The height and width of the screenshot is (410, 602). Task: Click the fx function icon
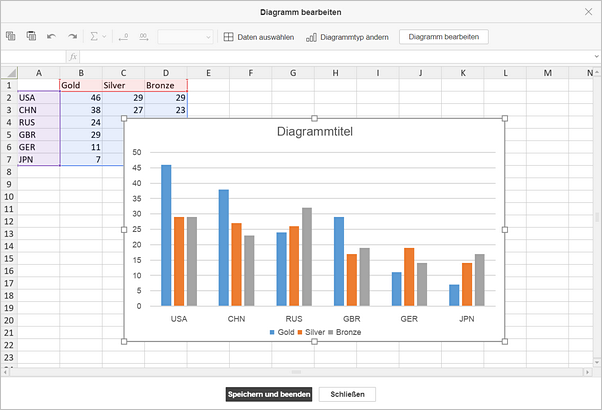tap(73, 56)
